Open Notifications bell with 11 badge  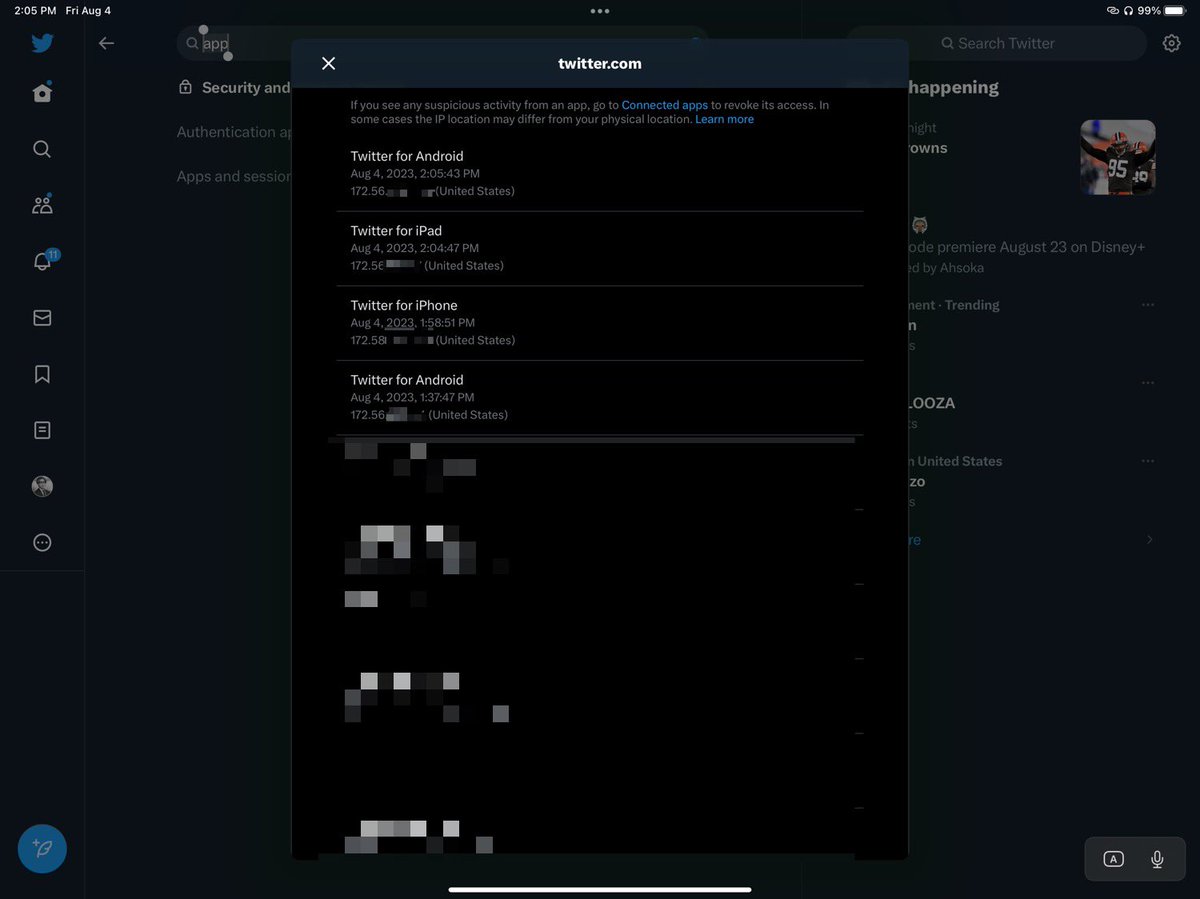[44, 261]
